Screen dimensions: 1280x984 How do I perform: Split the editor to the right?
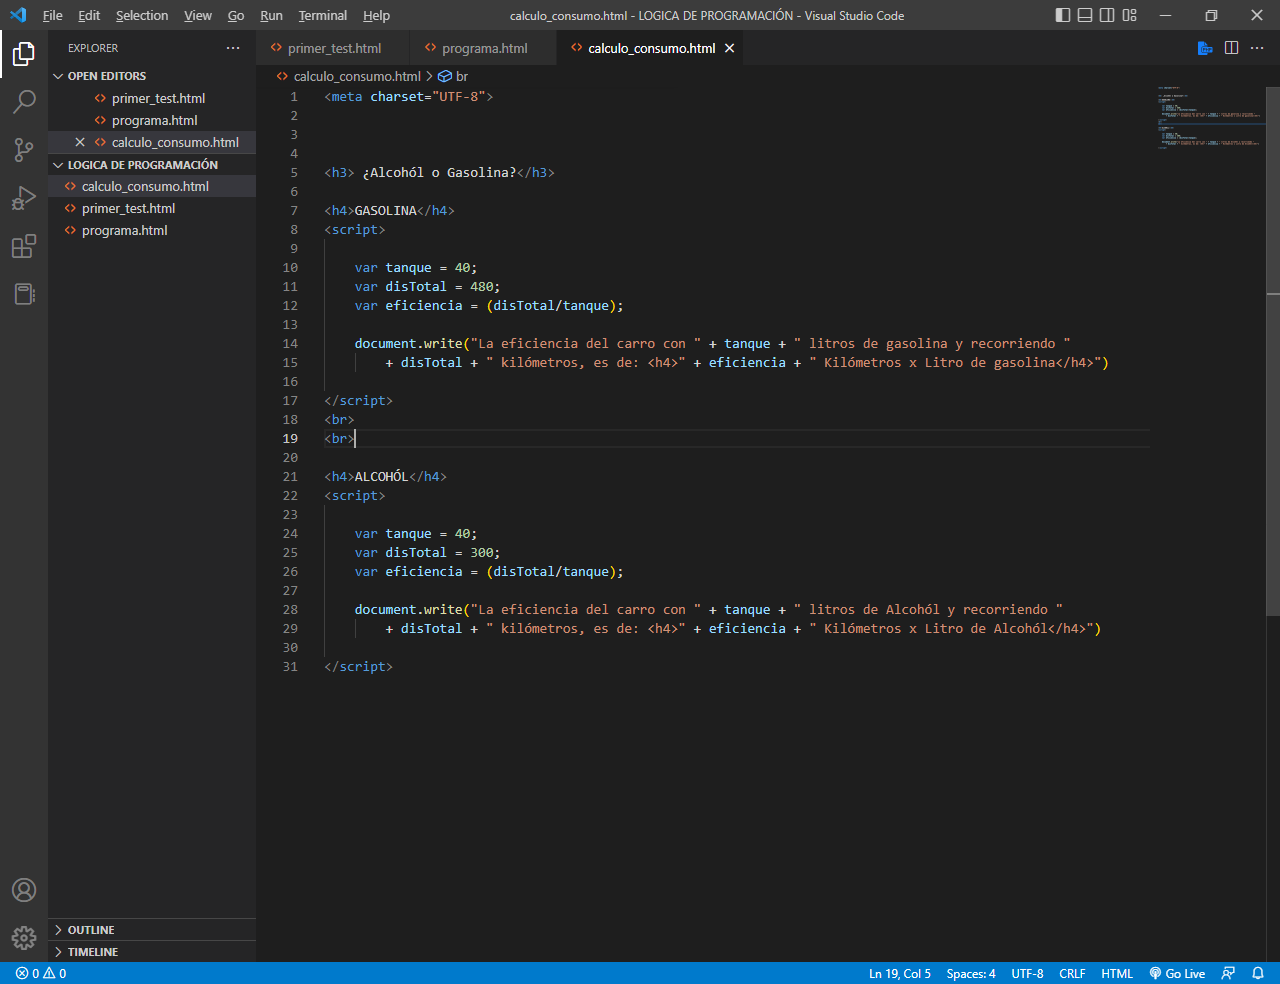(x=1231, y=48)
